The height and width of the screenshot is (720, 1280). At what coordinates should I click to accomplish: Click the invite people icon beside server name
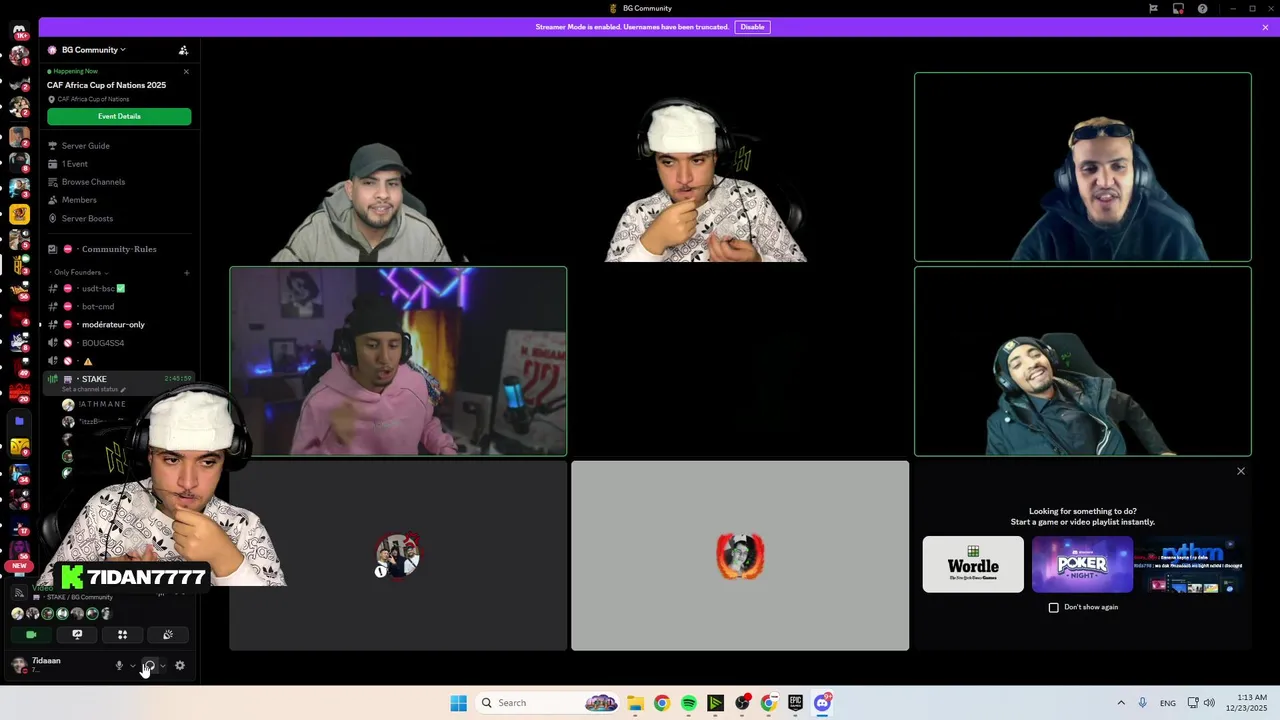tap(183, 50)
